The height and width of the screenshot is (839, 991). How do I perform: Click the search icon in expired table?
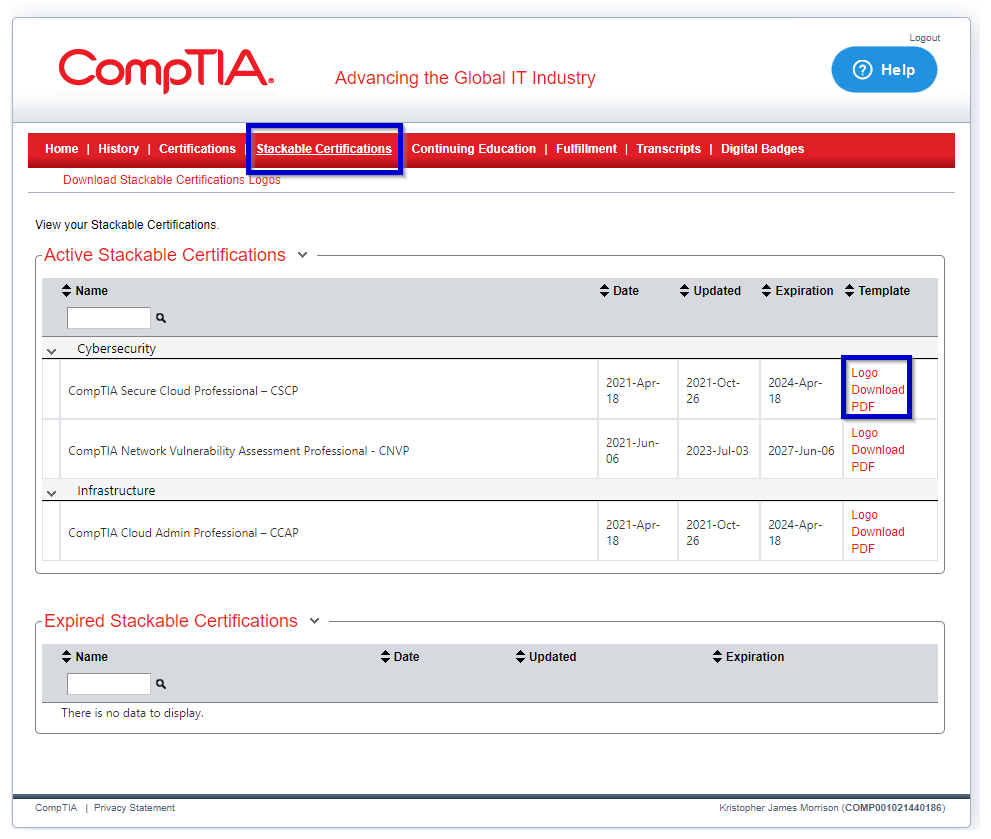point(161,684)
